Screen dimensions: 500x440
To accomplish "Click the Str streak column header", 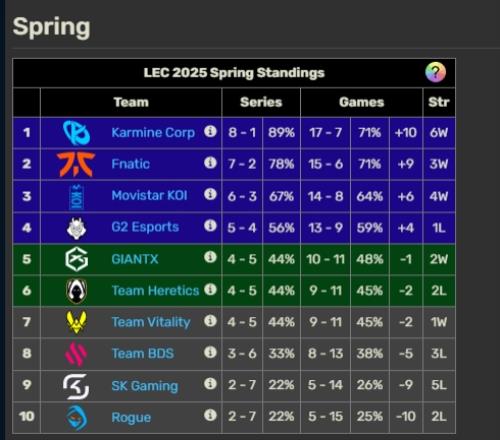I will point(439,102).
